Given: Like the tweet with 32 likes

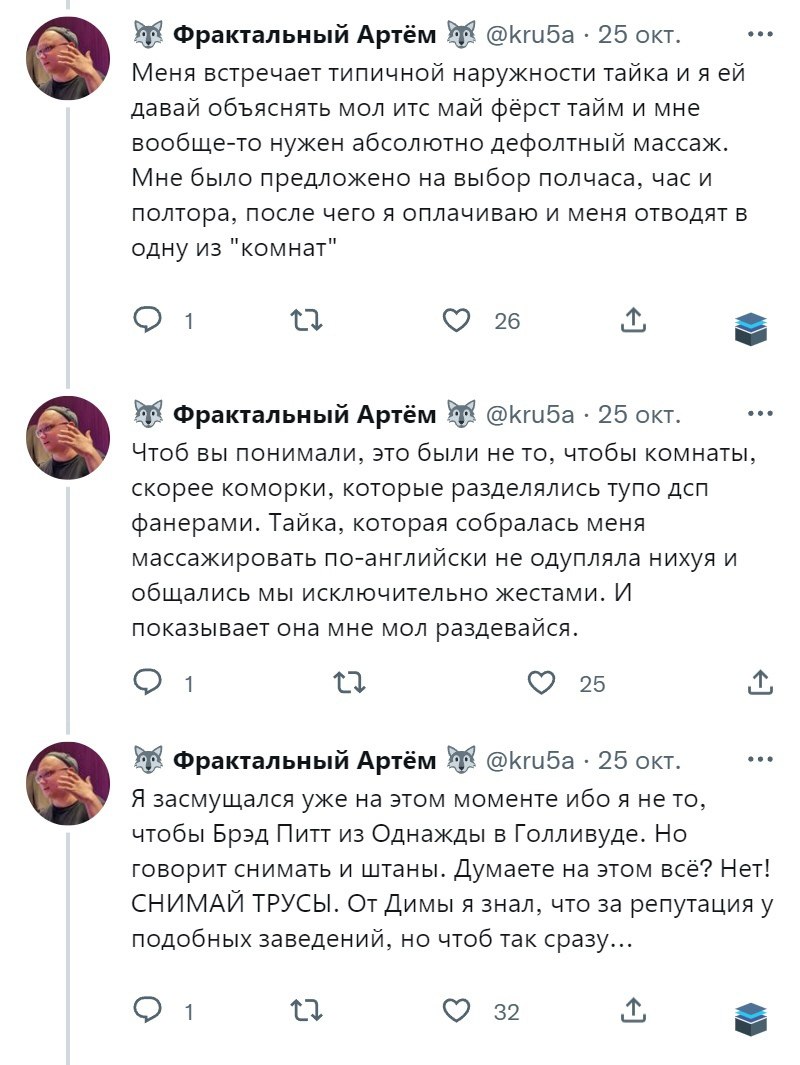Looking at the screenshot, I should pos(457,1010).
